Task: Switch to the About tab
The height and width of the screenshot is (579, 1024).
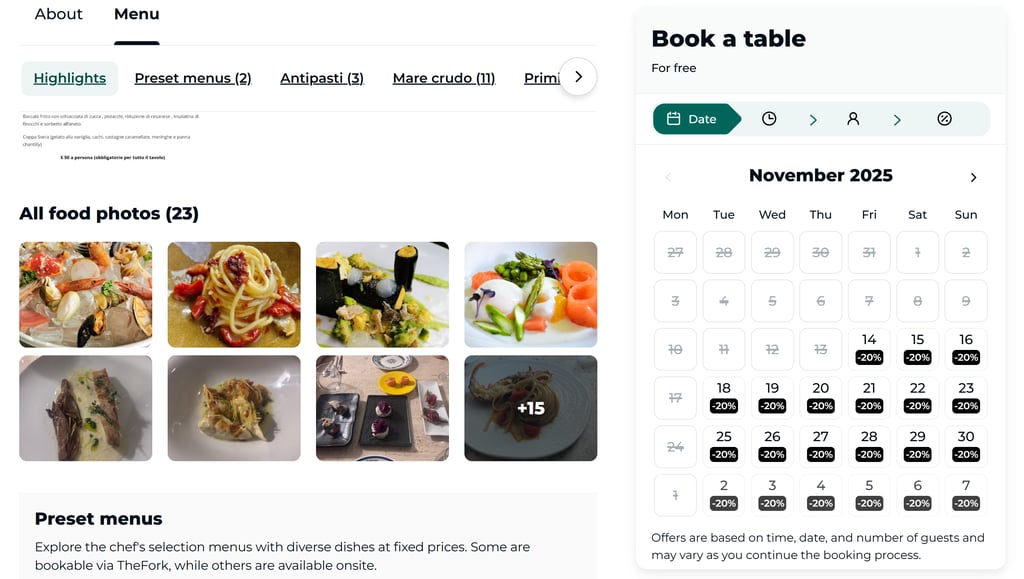Action: pos(58,14)
